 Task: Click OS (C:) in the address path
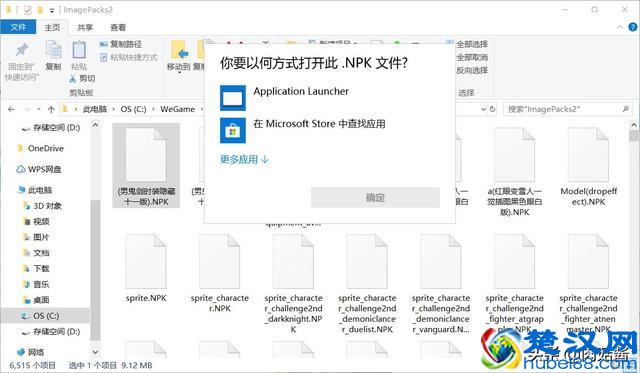click(133, 109)
